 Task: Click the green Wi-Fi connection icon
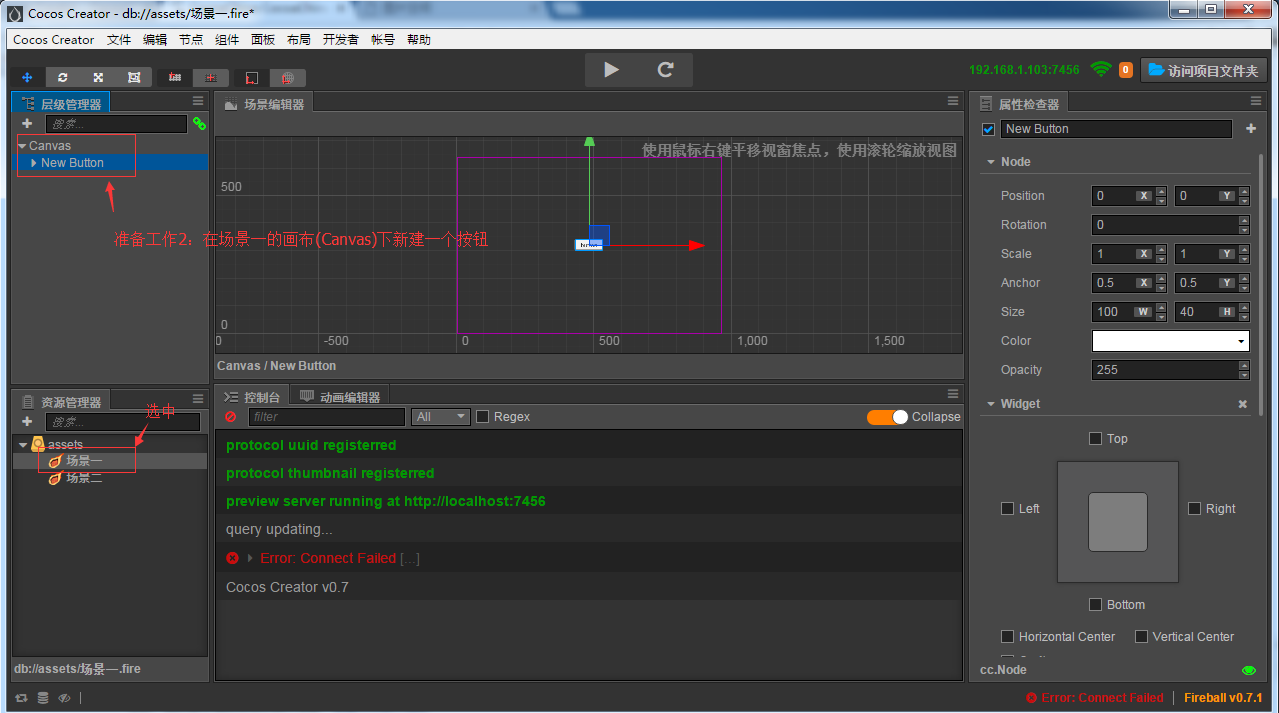coord(1101,69)
